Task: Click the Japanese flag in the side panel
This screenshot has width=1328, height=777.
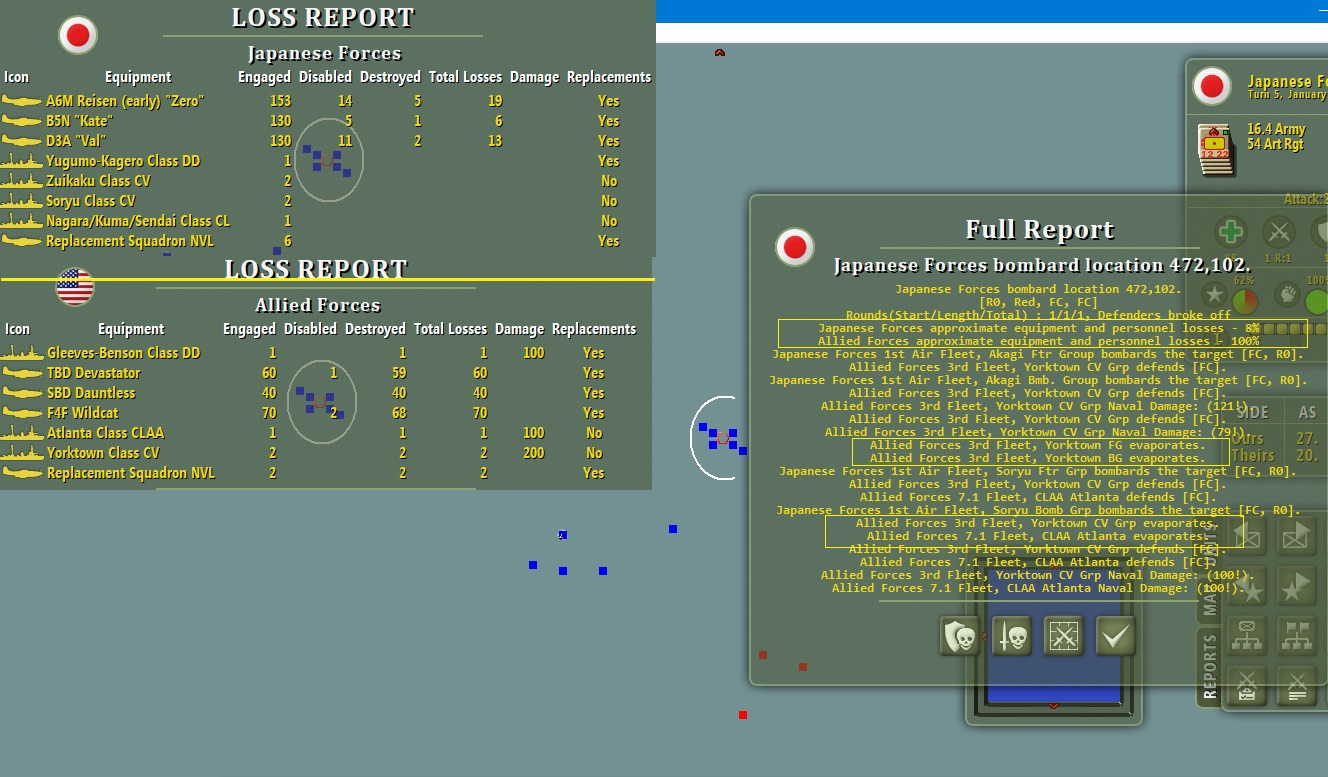Action: pos(1212,87)
